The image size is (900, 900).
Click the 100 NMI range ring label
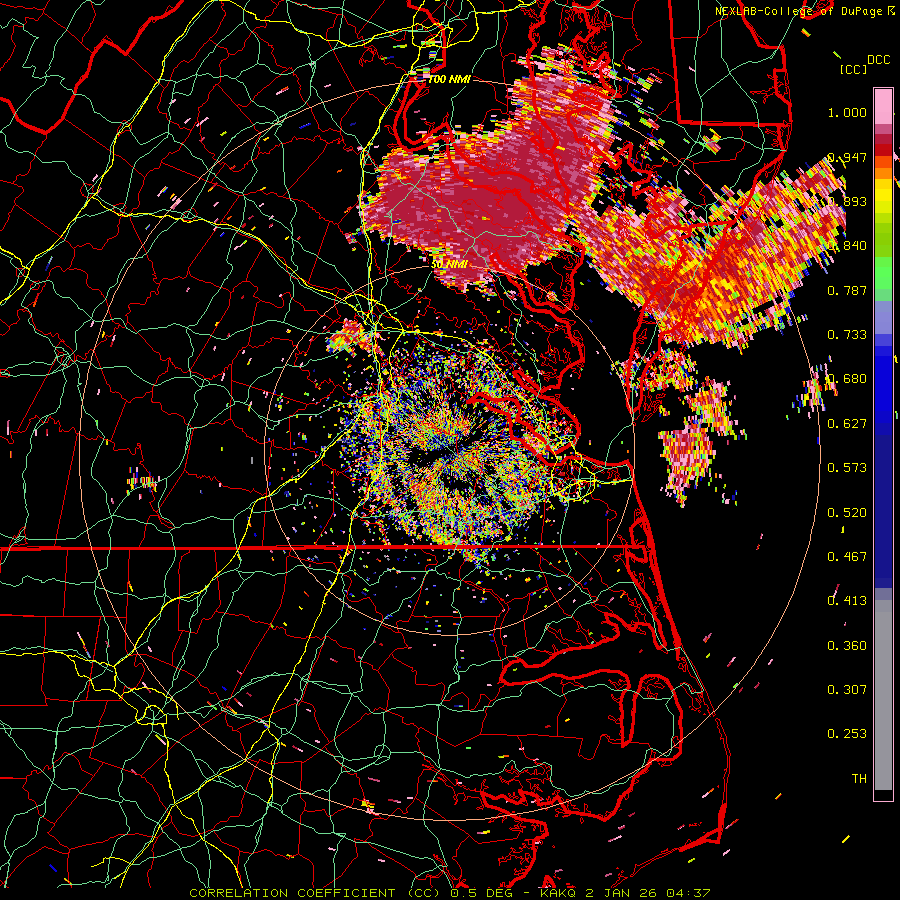[x=449, y=79]
